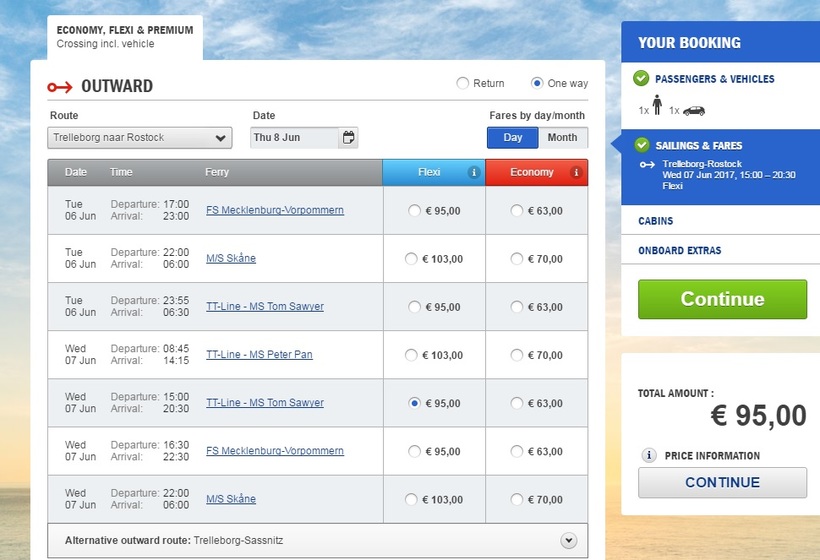Open TT-Line MS Tom Sawyer link for 15:00
Viewport: 820px width, 560px height.
(x=265, y=403)
